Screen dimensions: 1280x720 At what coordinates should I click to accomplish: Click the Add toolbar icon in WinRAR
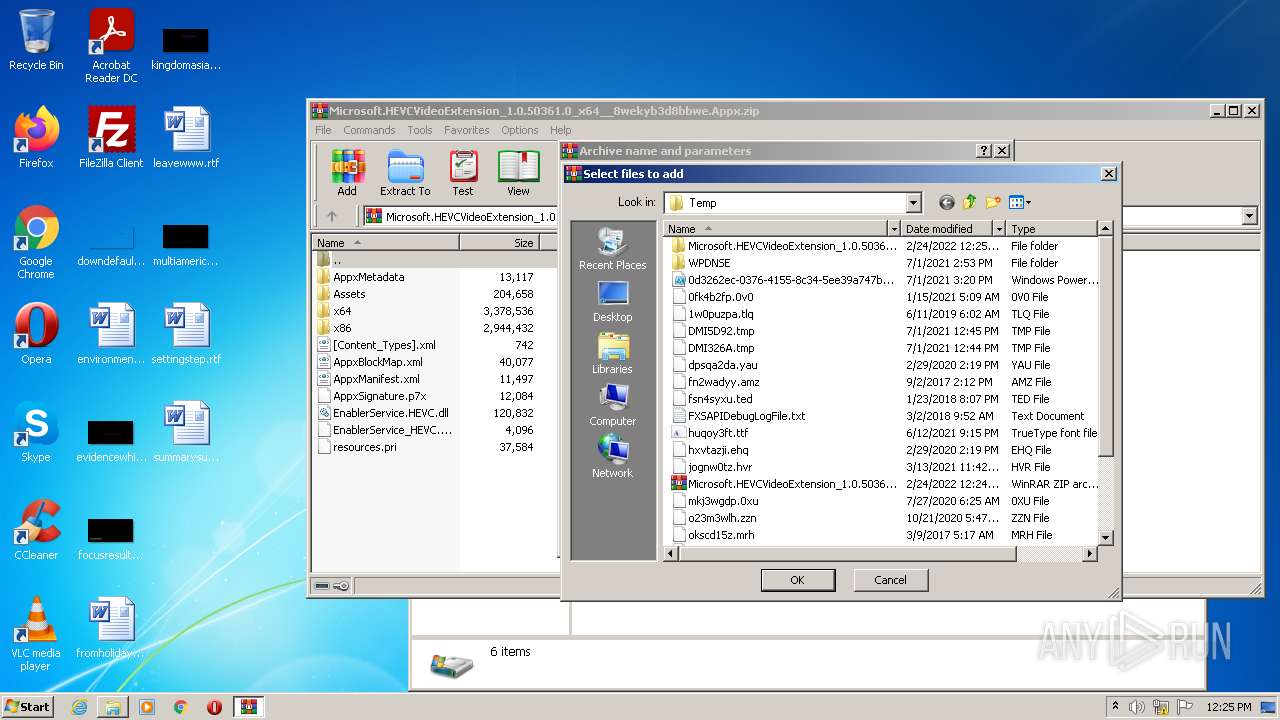click(347, 173)
